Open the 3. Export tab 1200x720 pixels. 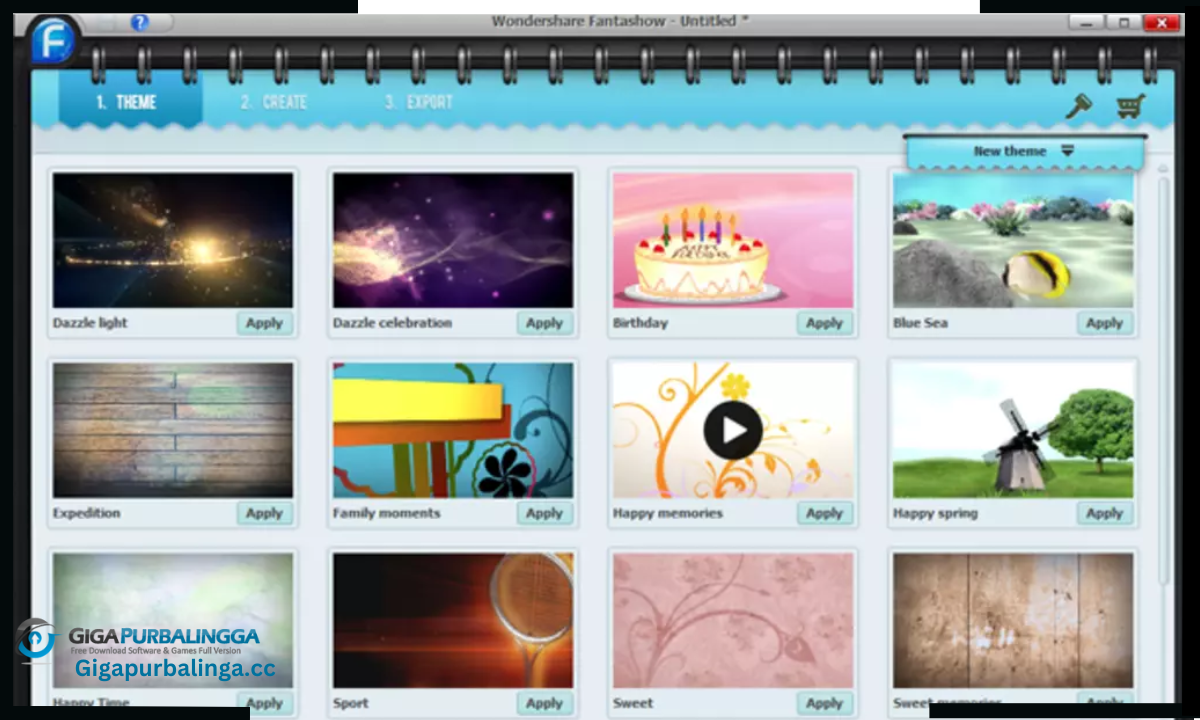tap(419, 102)
